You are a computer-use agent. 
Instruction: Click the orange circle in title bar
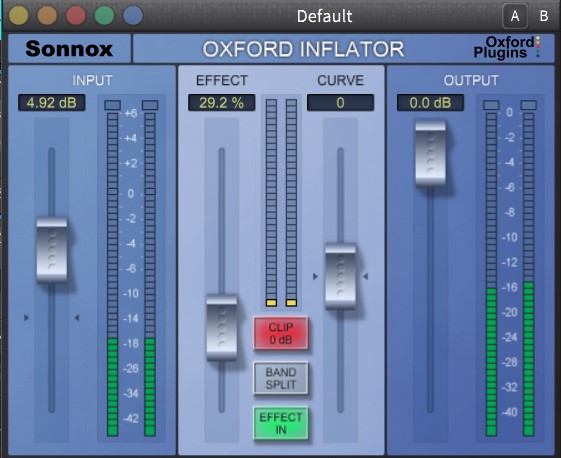[47, 15]
